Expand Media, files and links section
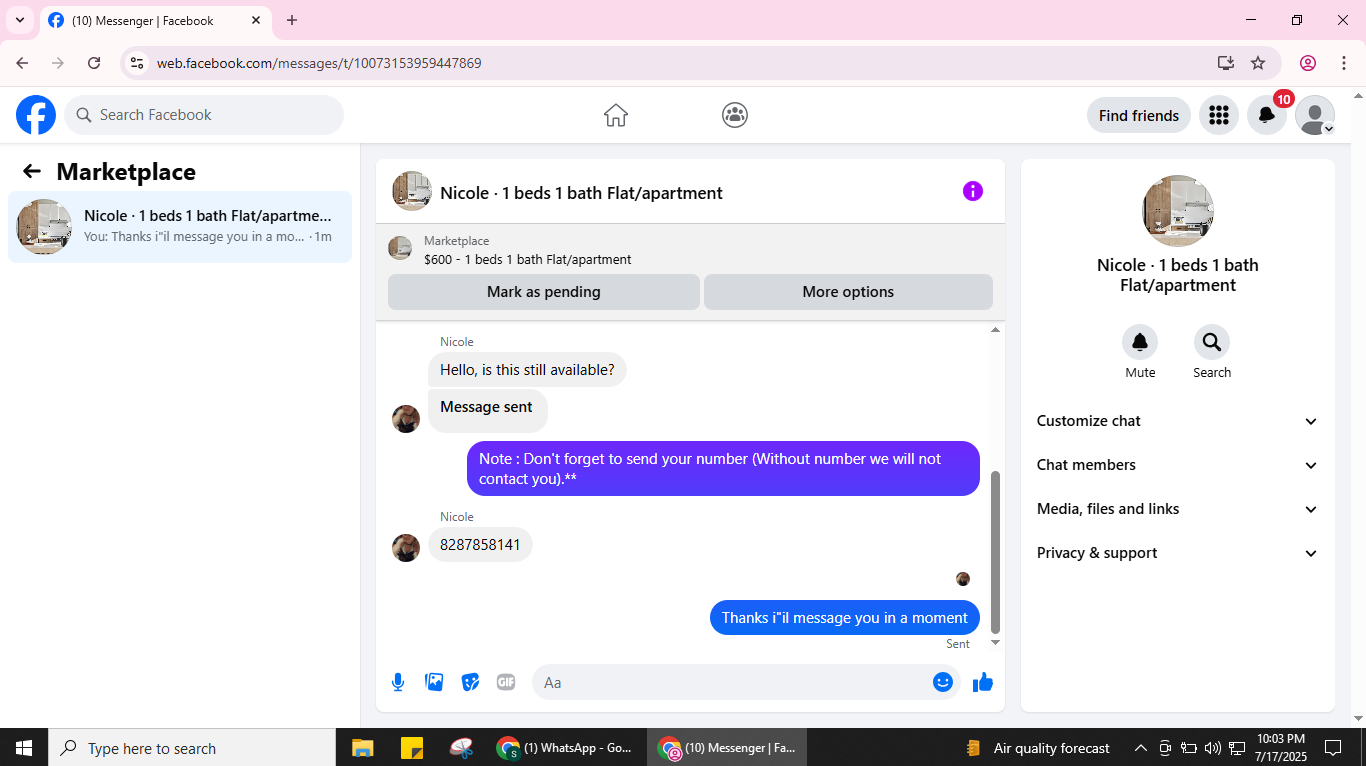 (1178, 509)
